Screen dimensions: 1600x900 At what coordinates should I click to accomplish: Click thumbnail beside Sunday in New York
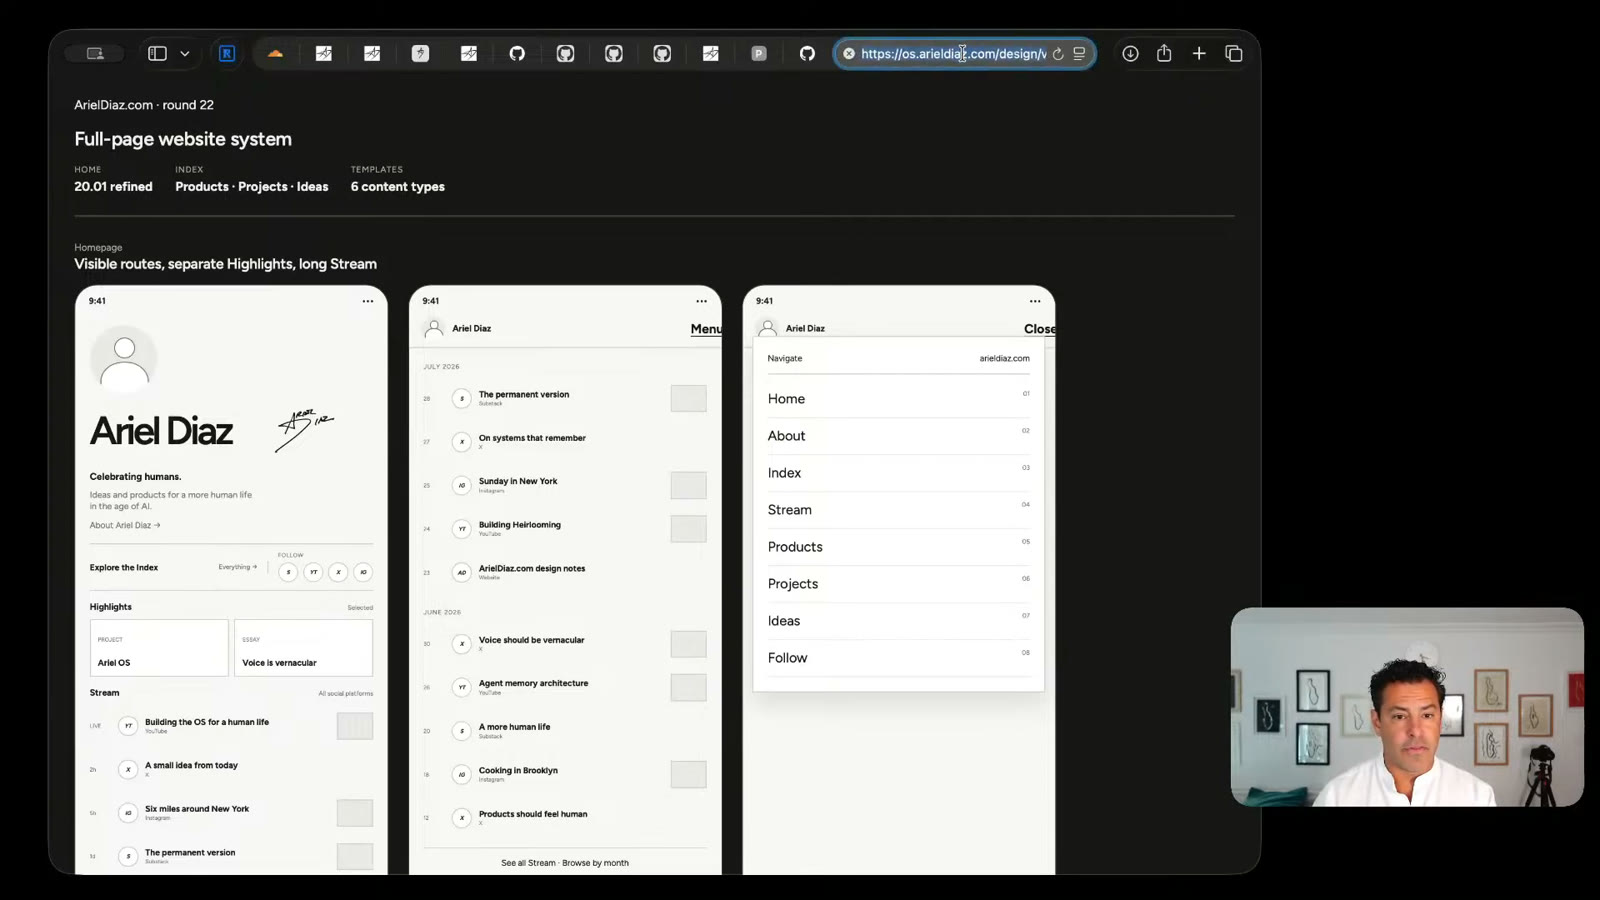pos(688,485)
